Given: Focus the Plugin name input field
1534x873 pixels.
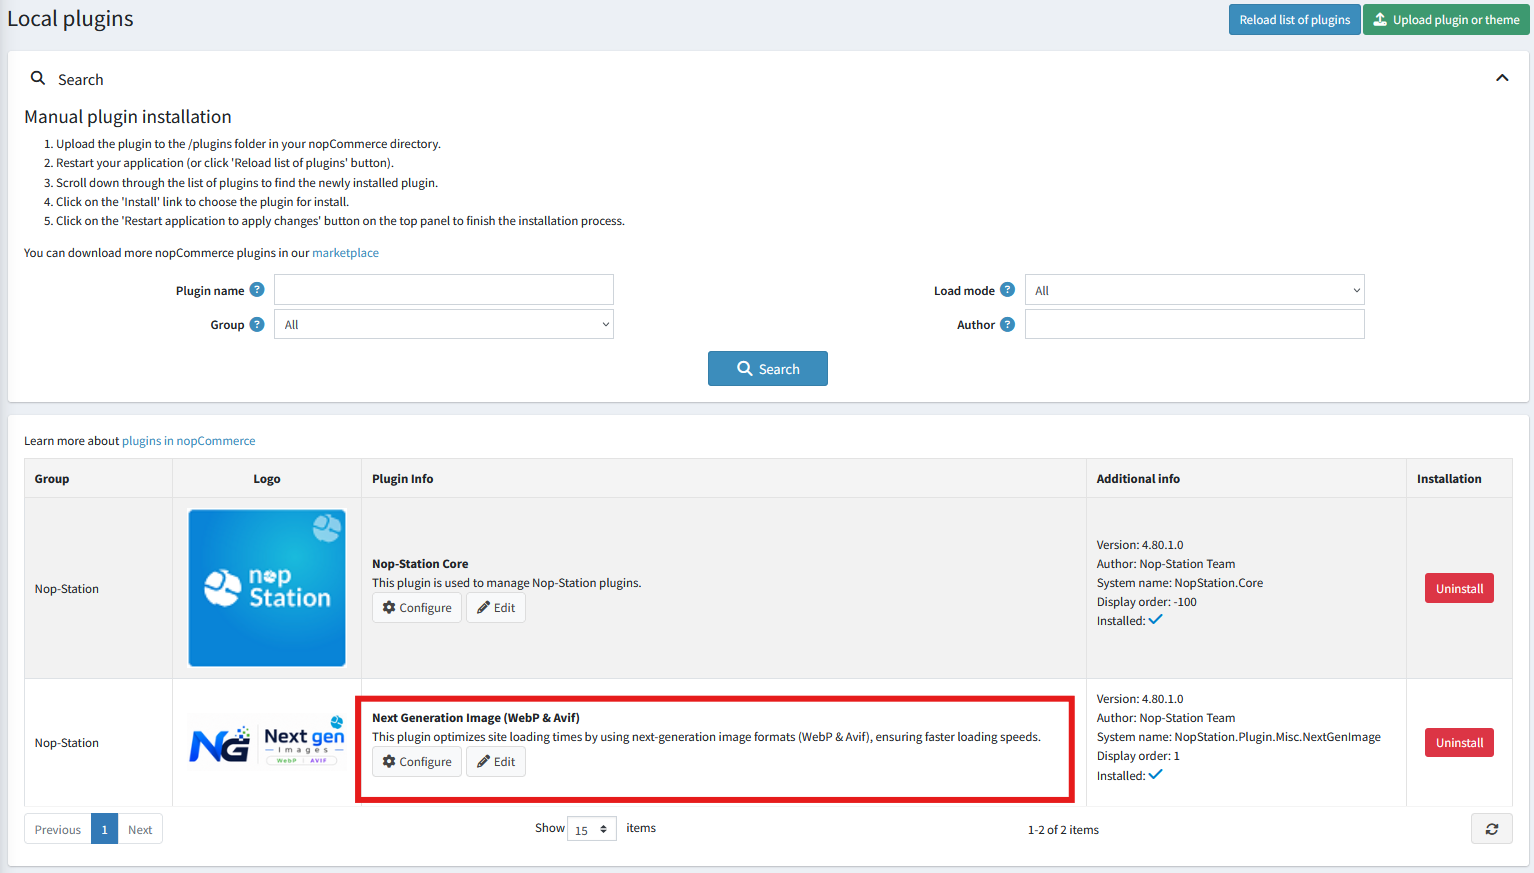Looking at the screenshot, I should 444,290.
